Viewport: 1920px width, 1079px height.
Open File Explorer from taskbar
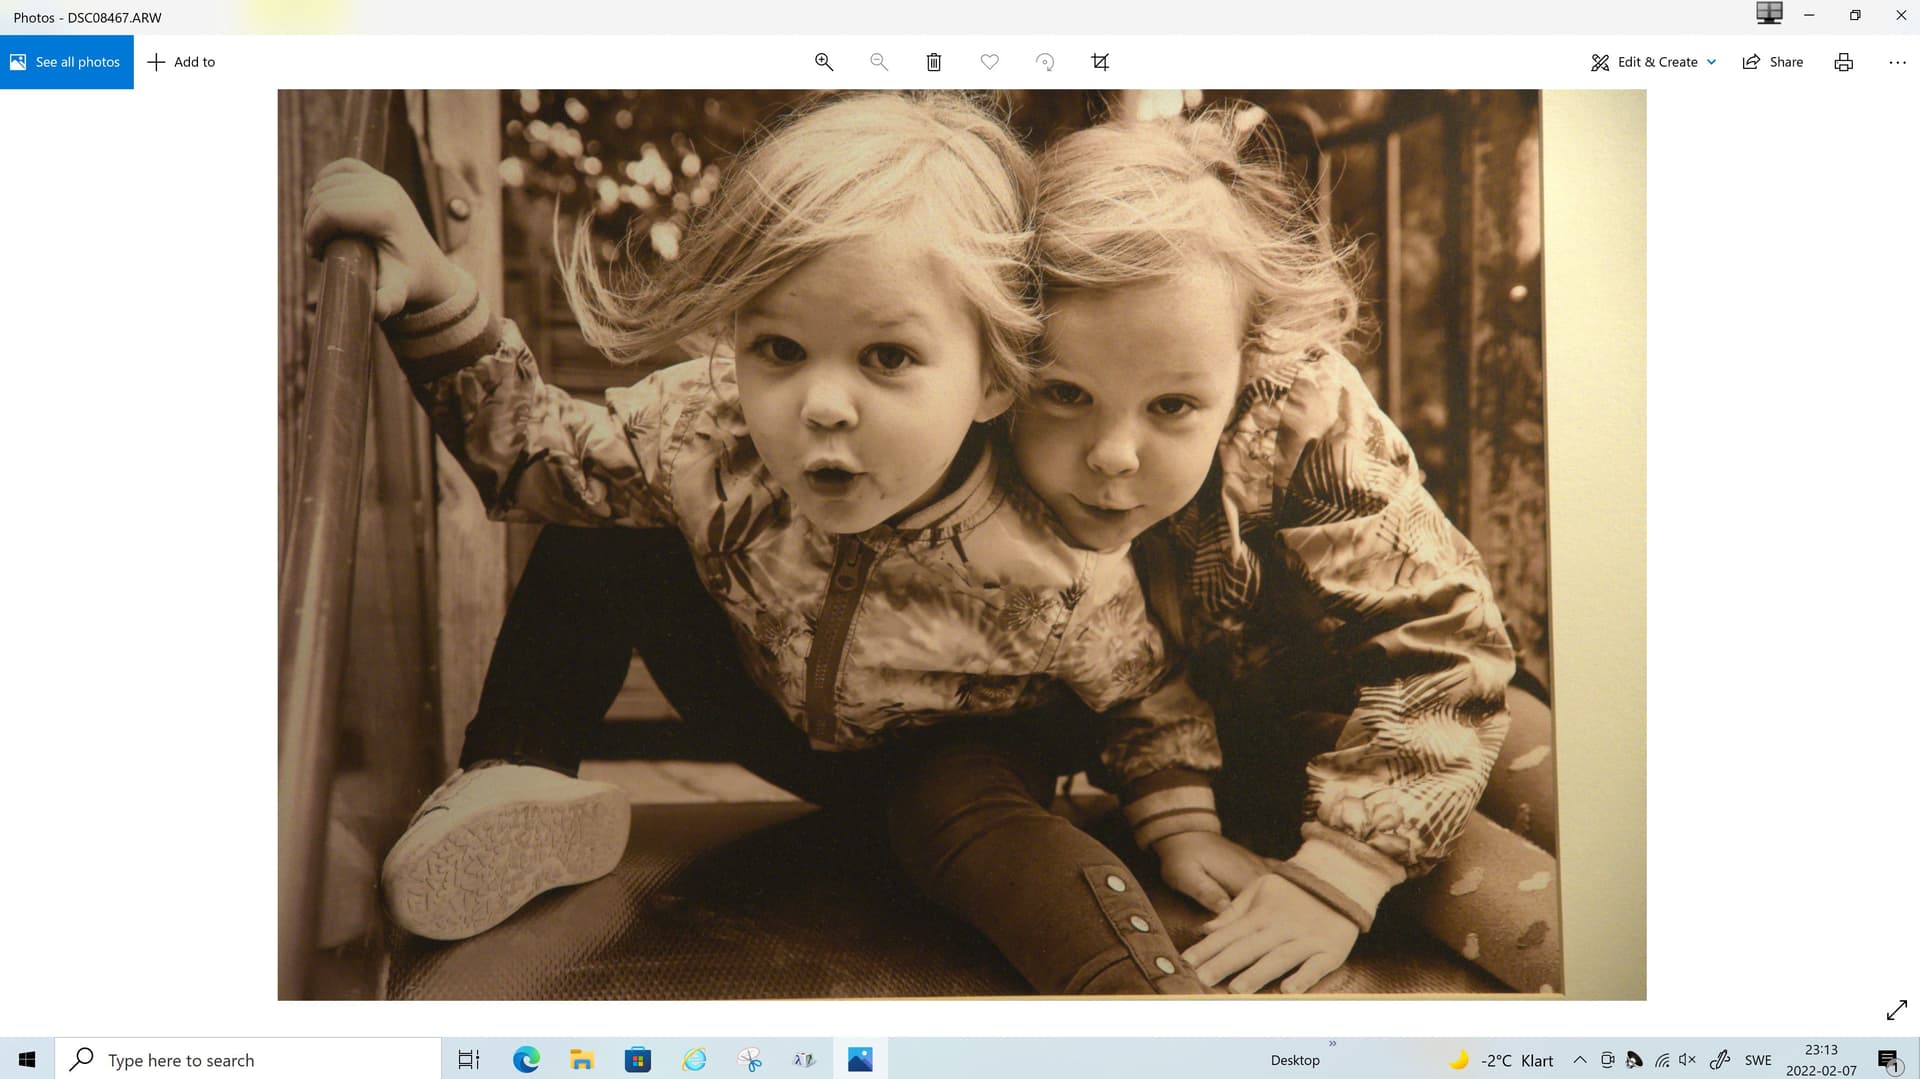582,1060
